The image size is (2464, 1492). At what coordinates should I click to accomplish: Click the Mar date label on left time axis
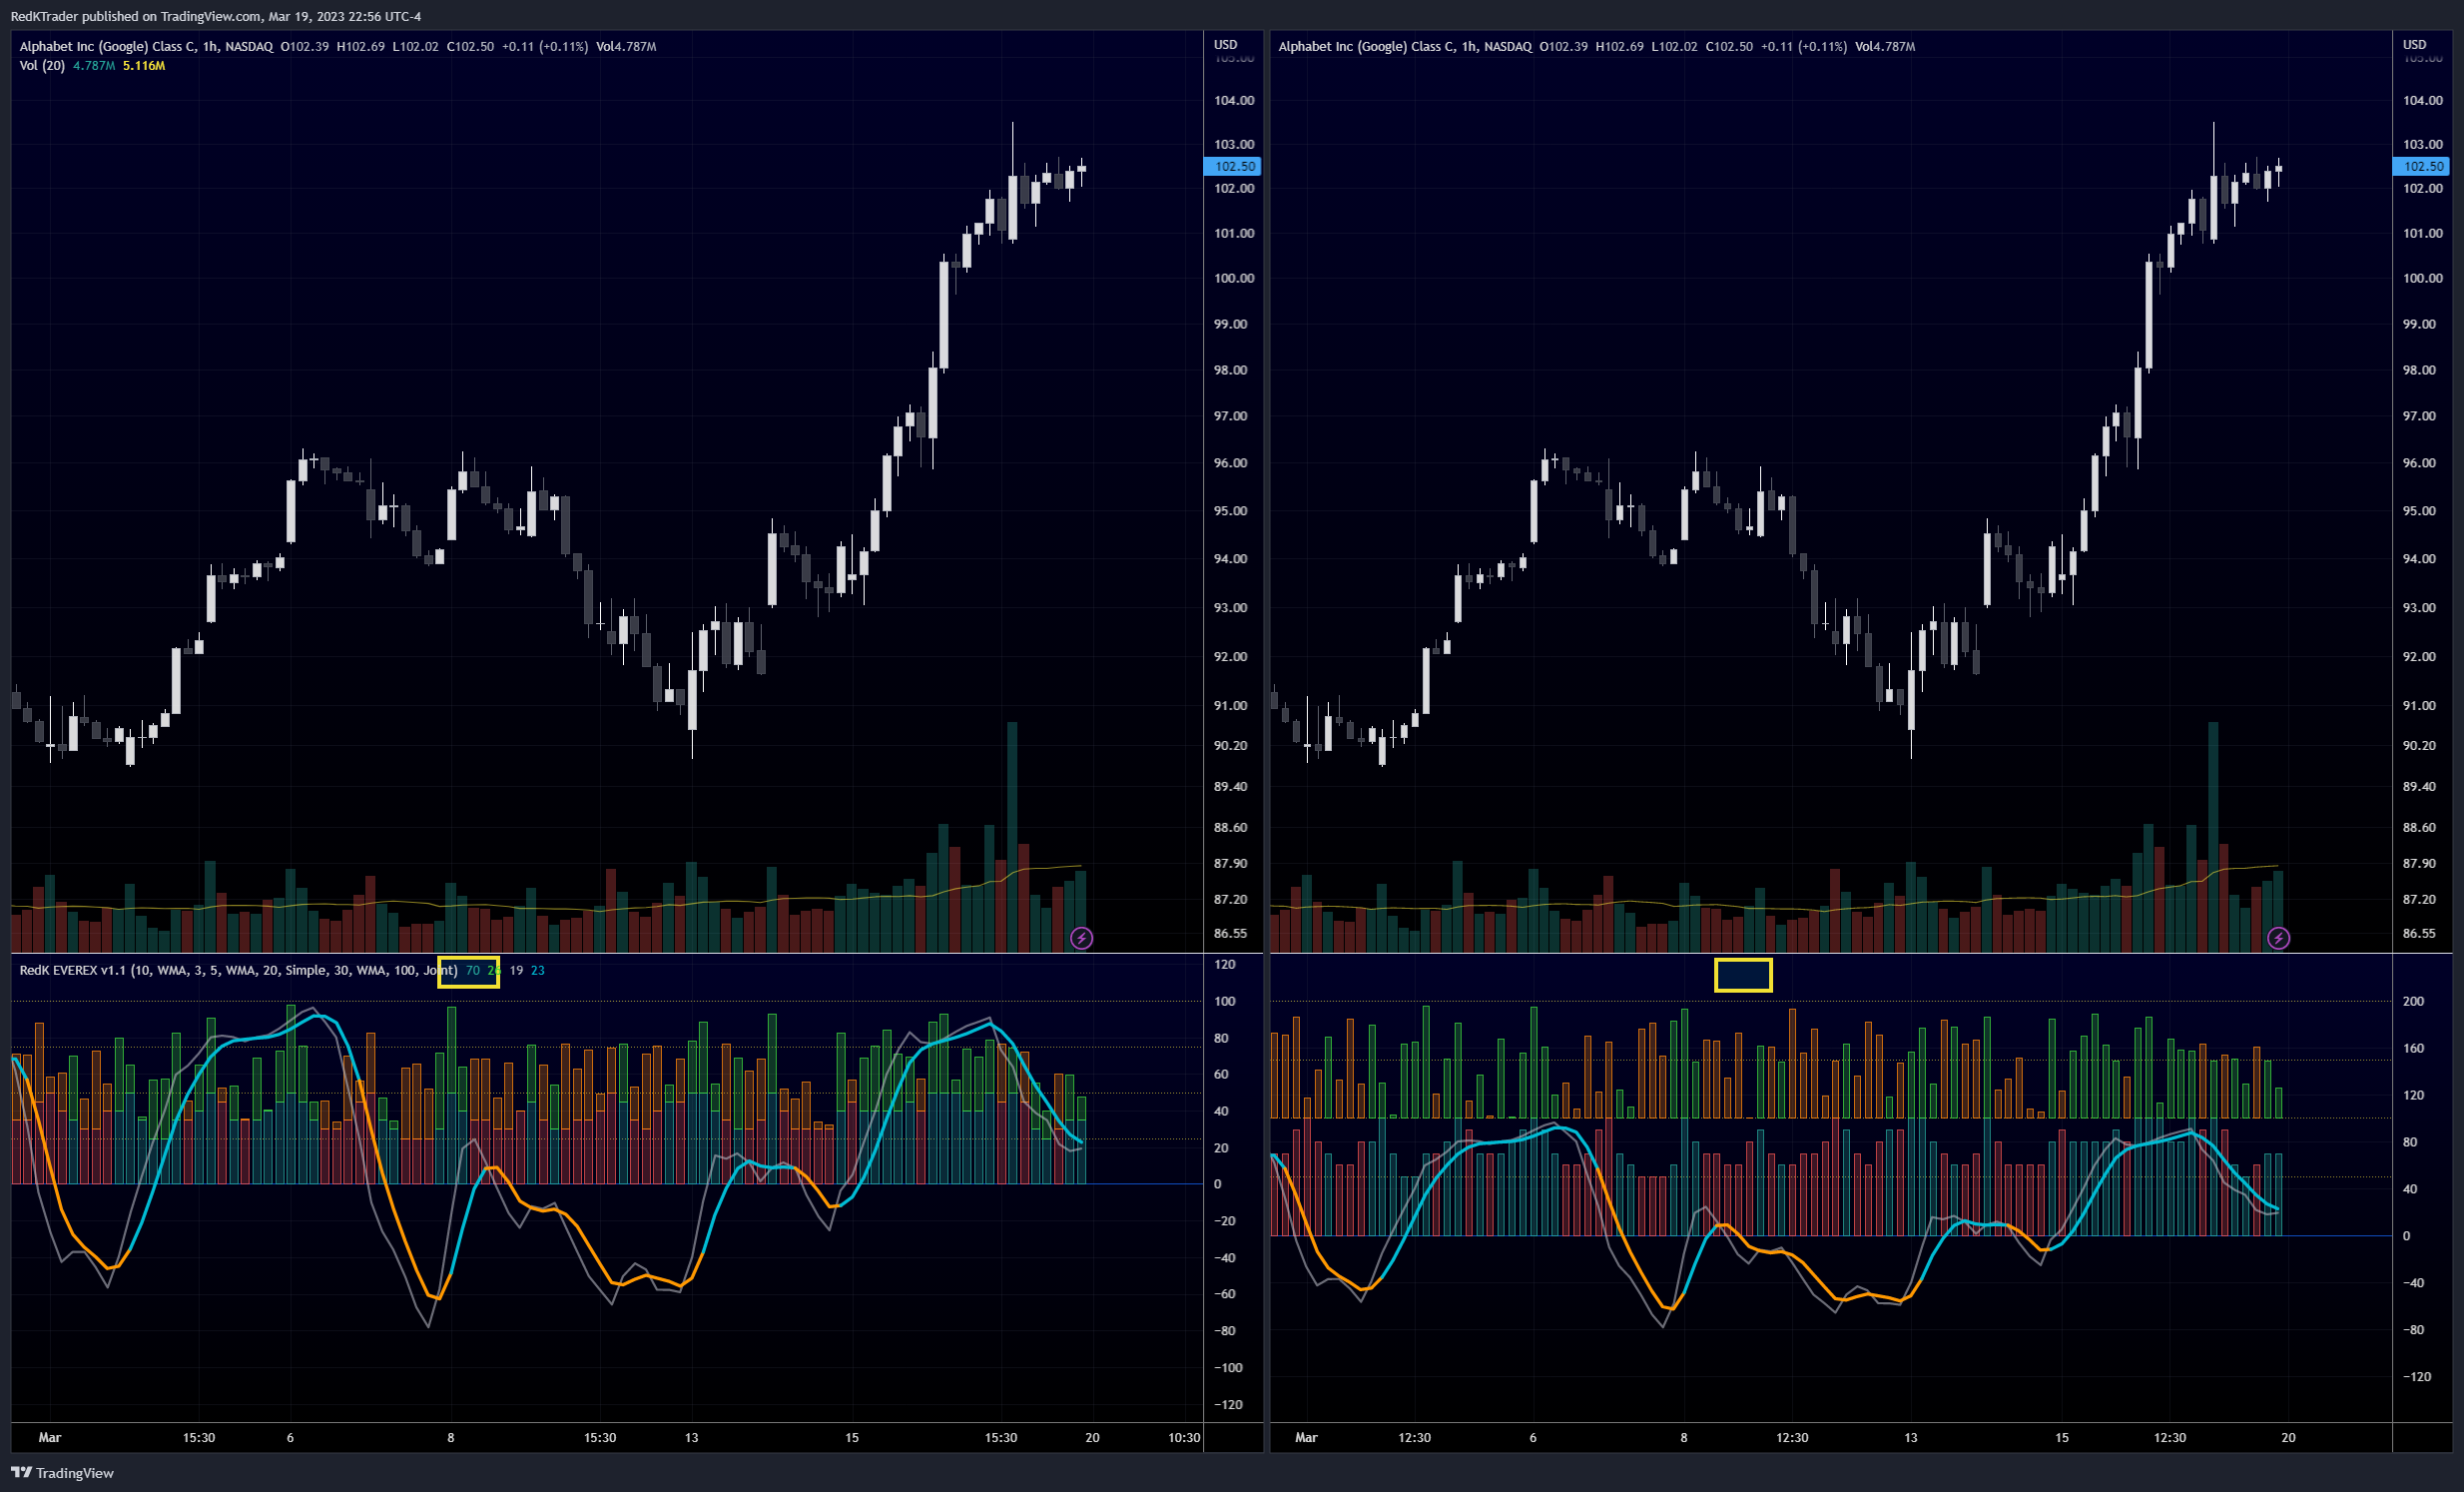[50, 1437]
